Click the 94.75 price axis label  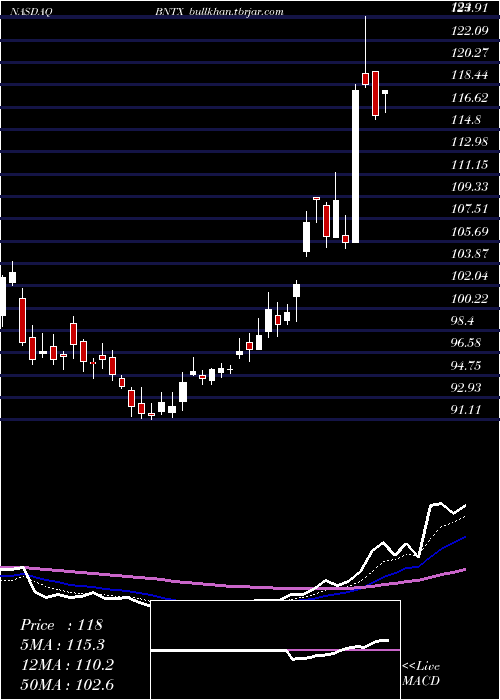464,365
